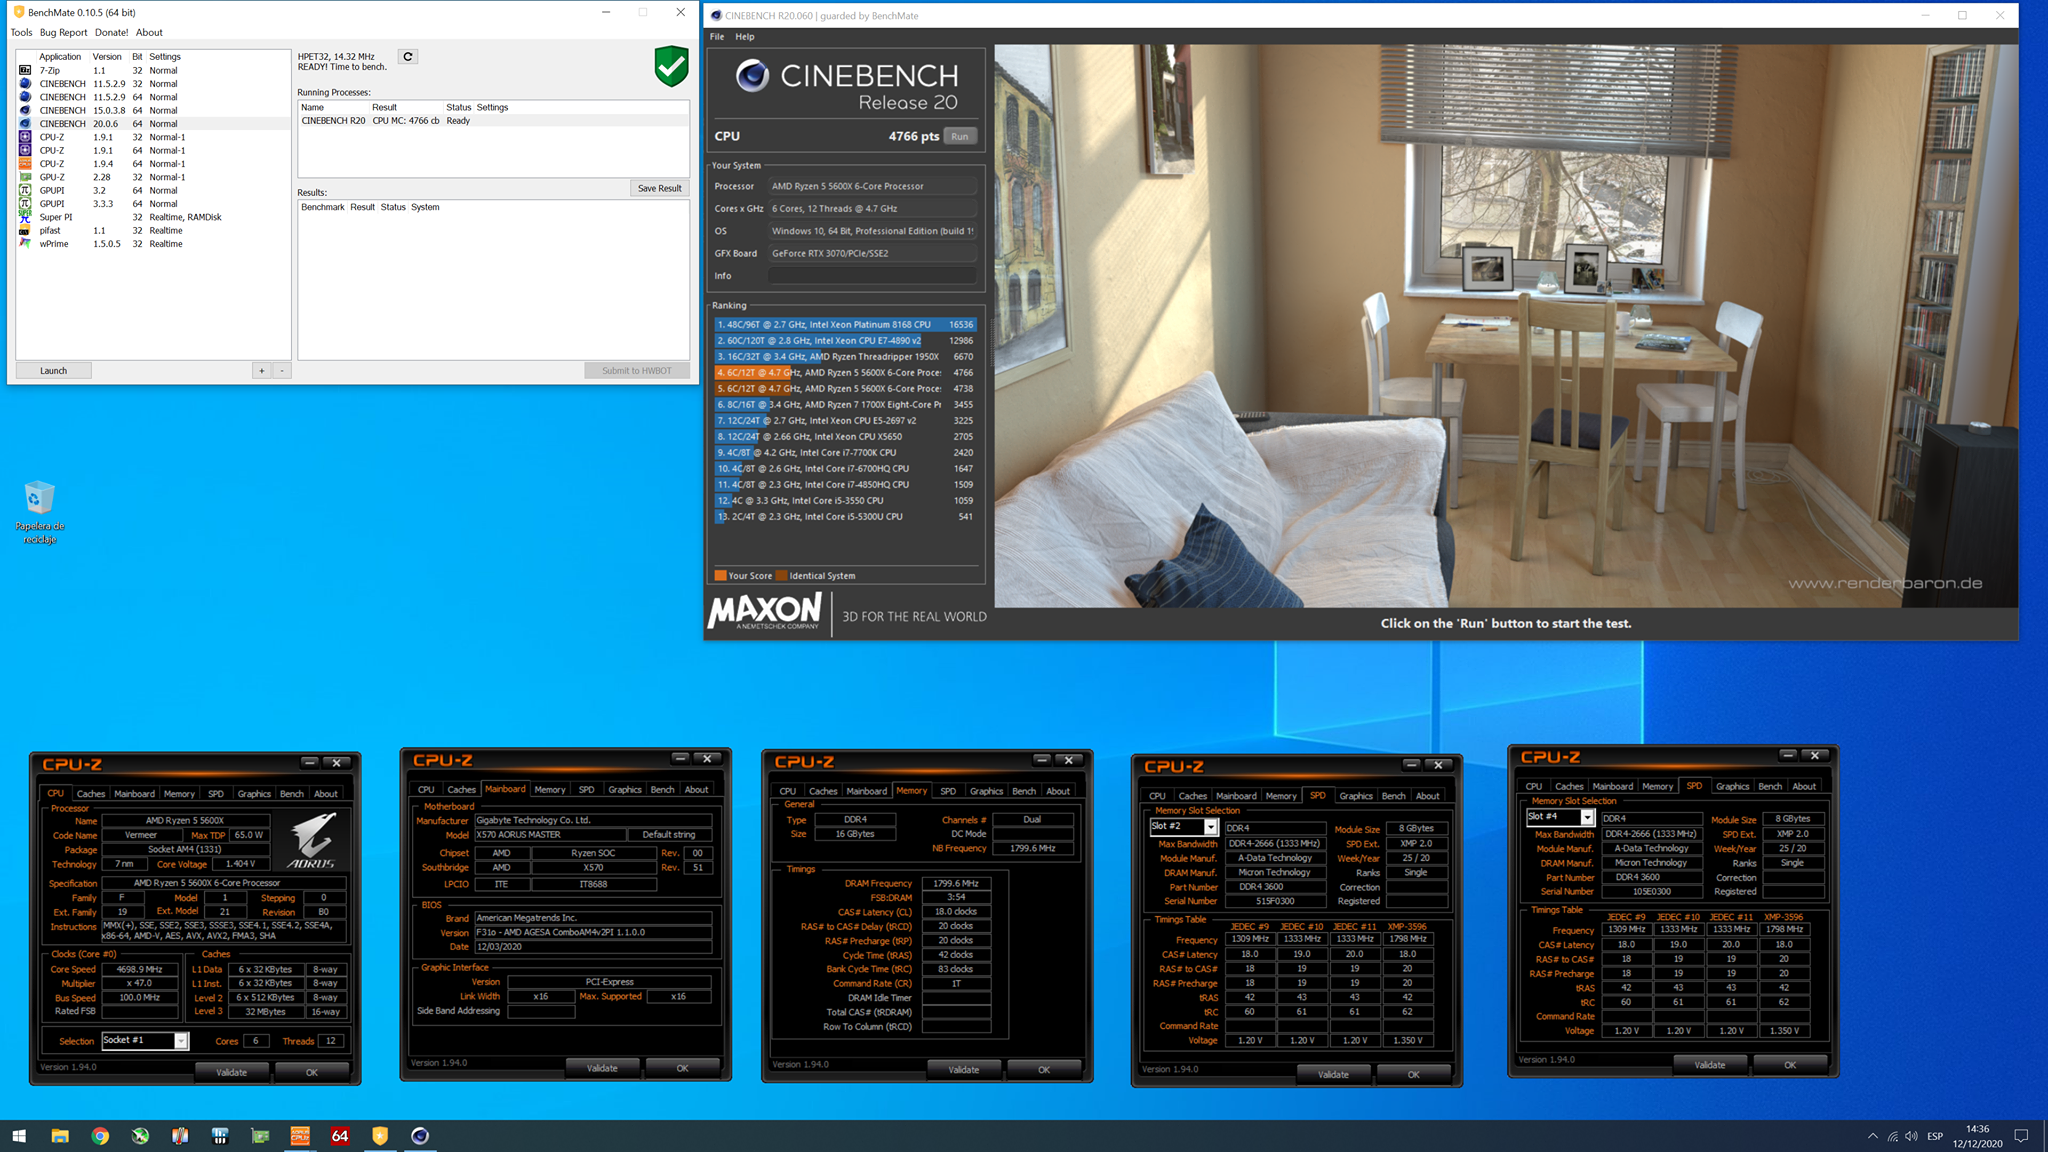Open the Papelera de reciclaje desktop icon
This screenshot has height=1152, width=2048.
39,512
